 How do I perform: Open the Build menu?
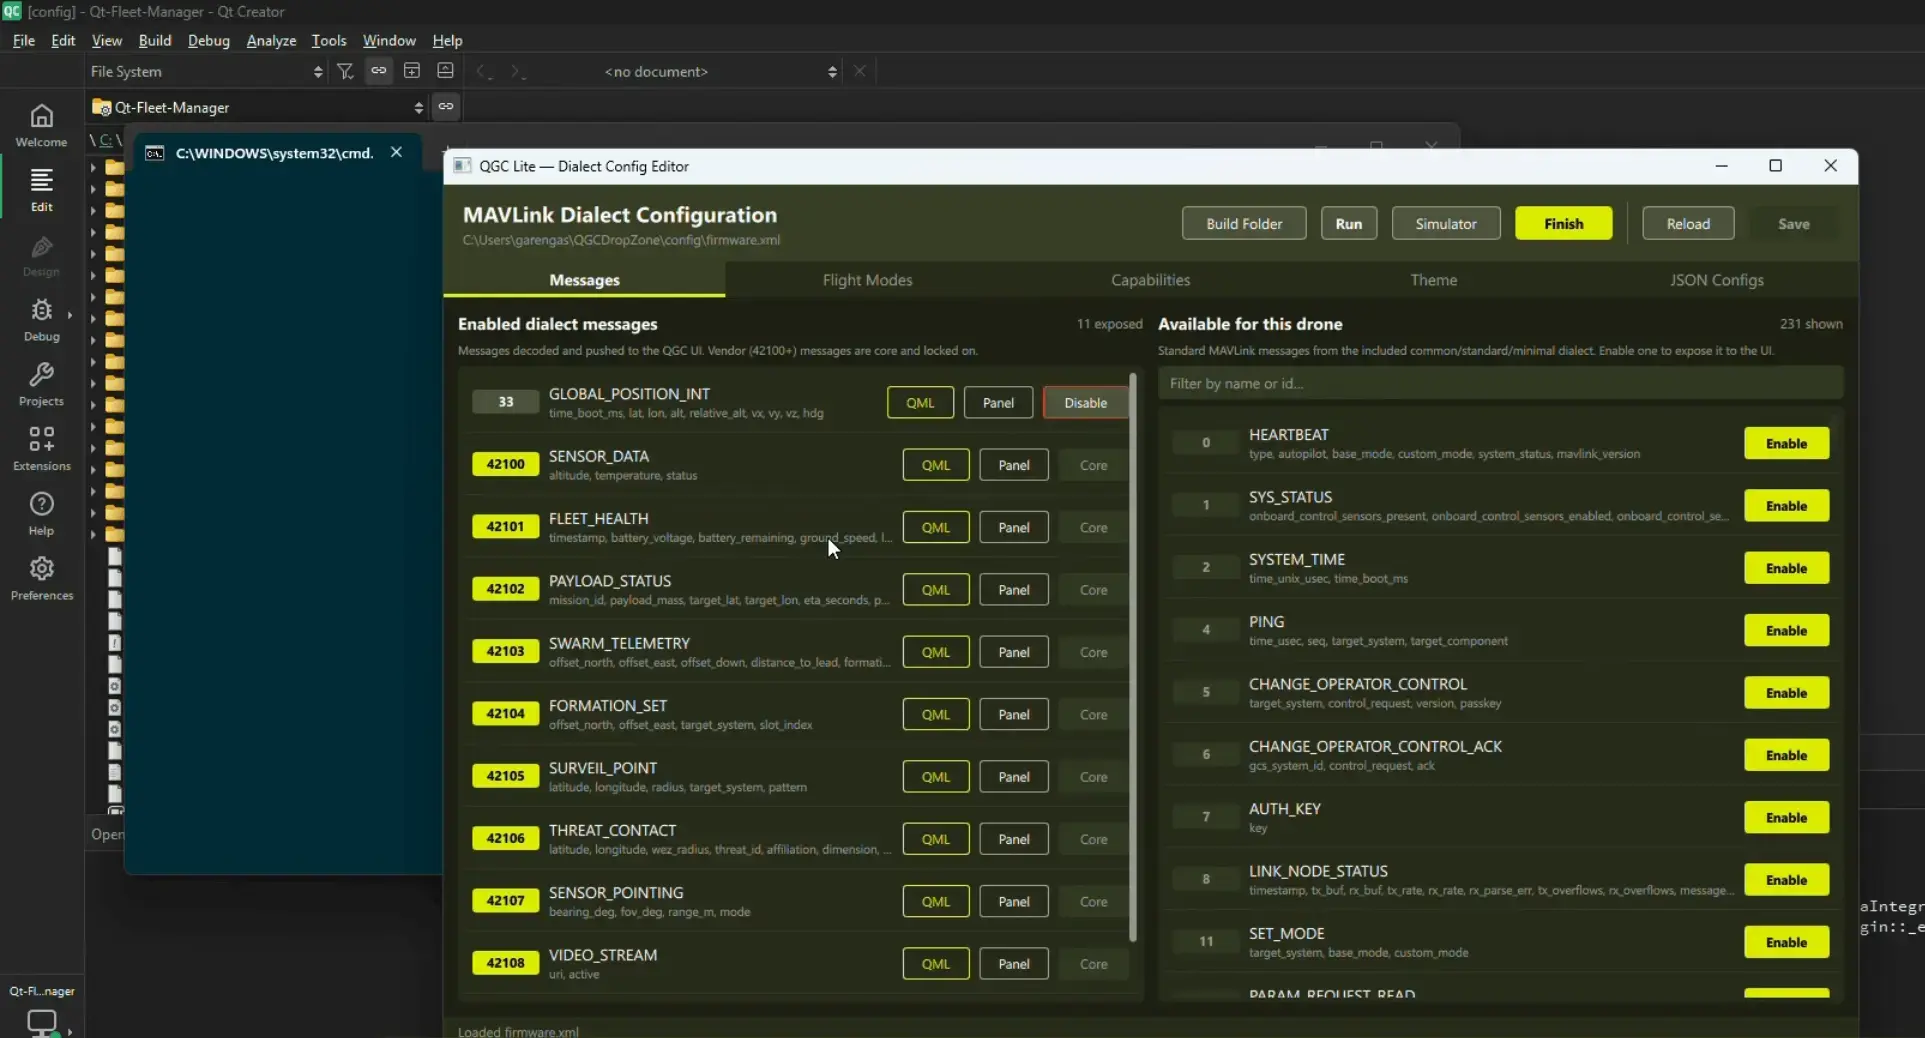[154, 40]
